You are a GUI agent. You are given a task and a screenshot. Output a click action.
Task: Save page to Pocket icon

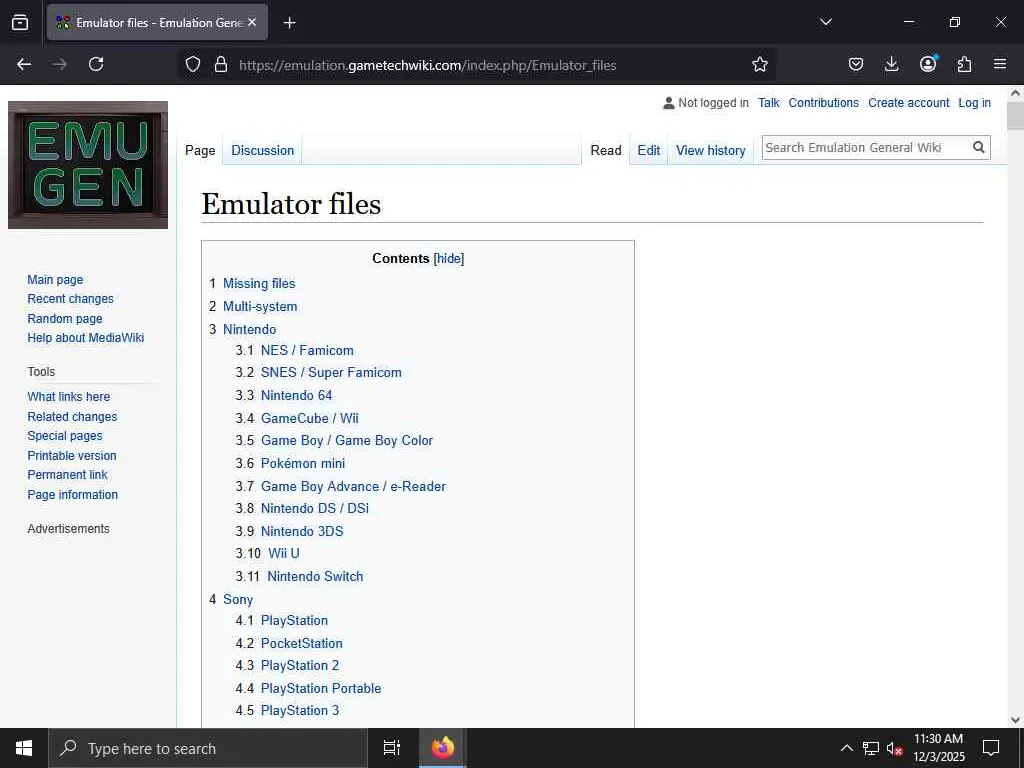click(856, 64)
